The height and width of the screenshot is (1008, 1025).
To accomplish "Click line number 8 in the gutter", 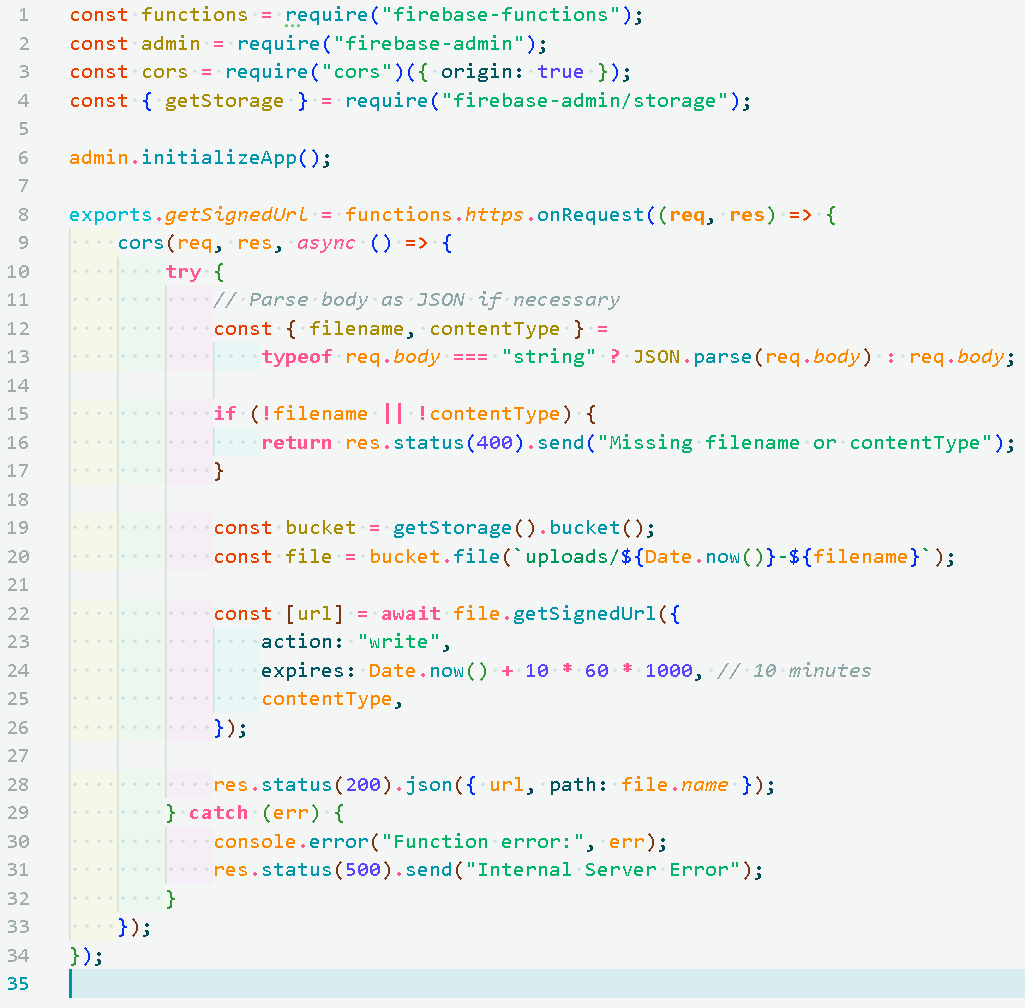I will pyautogui.click(x=24, y=215).
